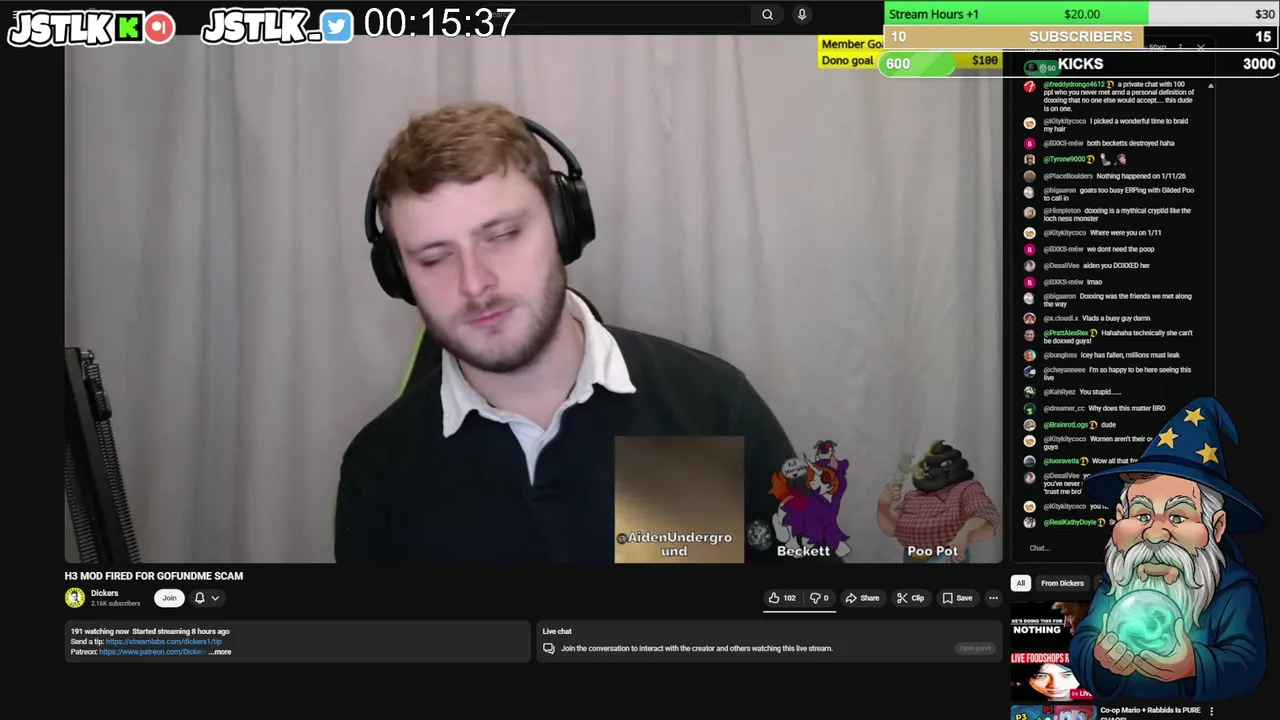Open chat panel three-dot options menu

[1180, 47]
